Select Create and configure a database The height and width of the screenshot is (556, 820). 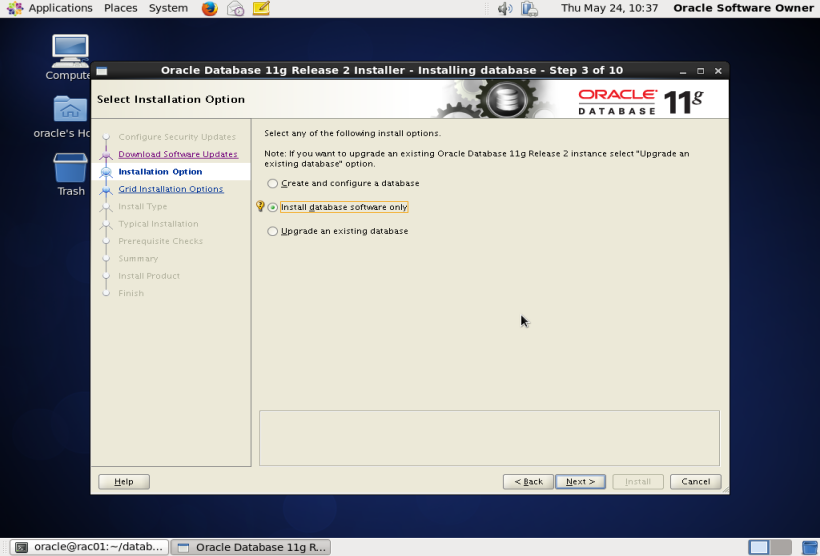344,184
